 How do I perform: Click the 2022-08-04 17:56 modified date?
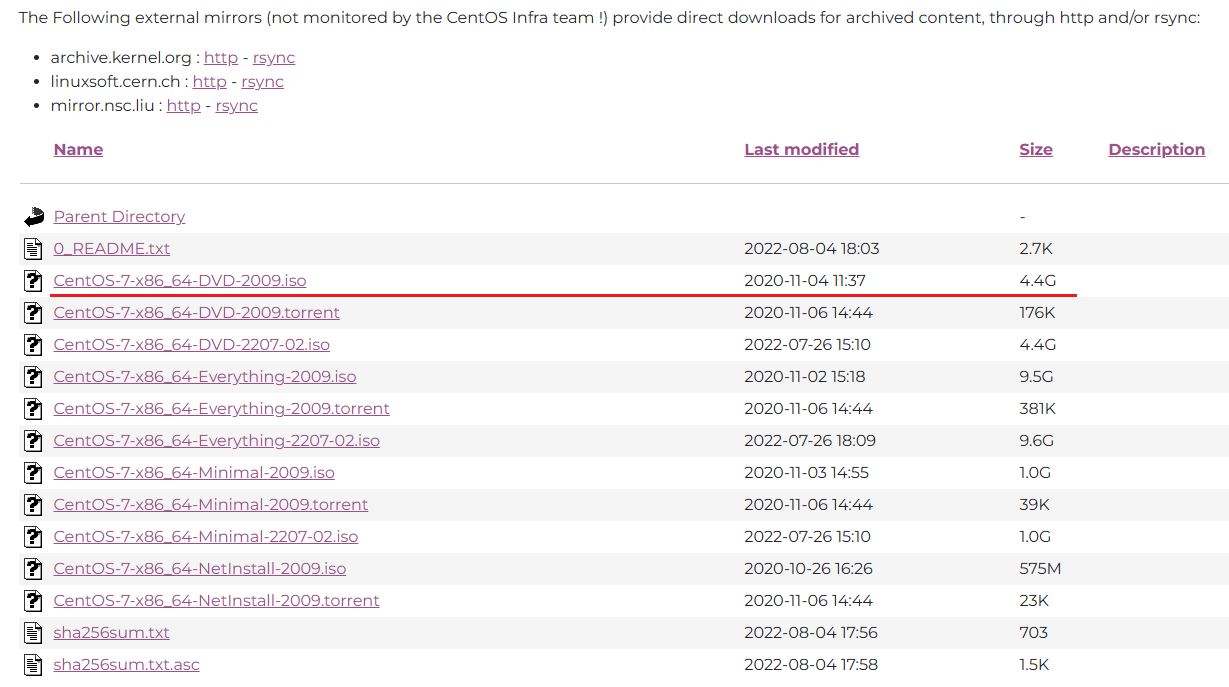click(811, 632)
